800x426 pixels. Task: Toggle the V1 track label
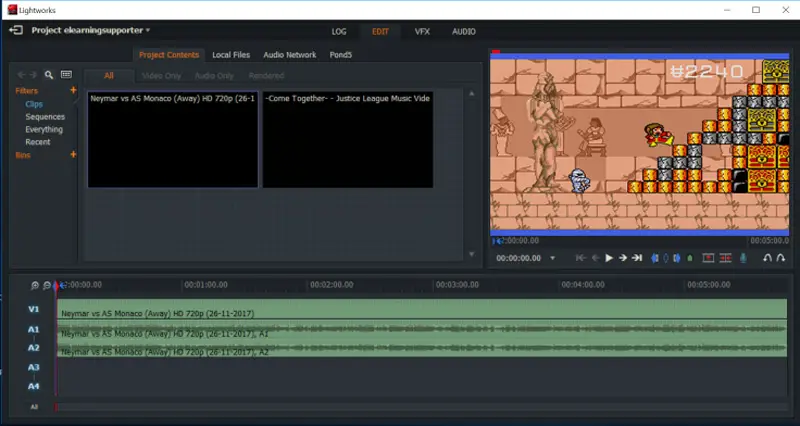point(33,309)
